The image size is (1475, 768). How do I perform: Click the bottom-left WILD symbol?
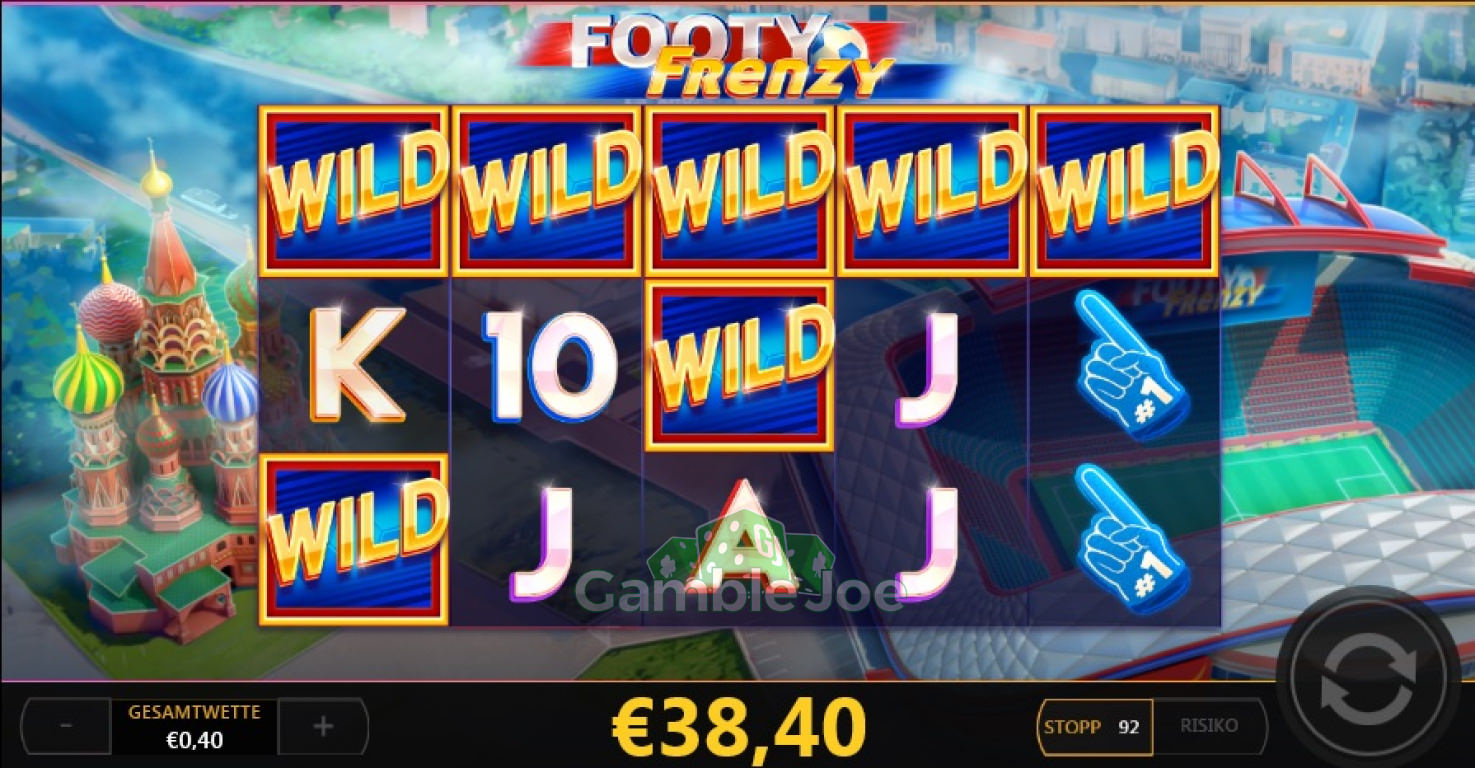click(x=353, y=540)
